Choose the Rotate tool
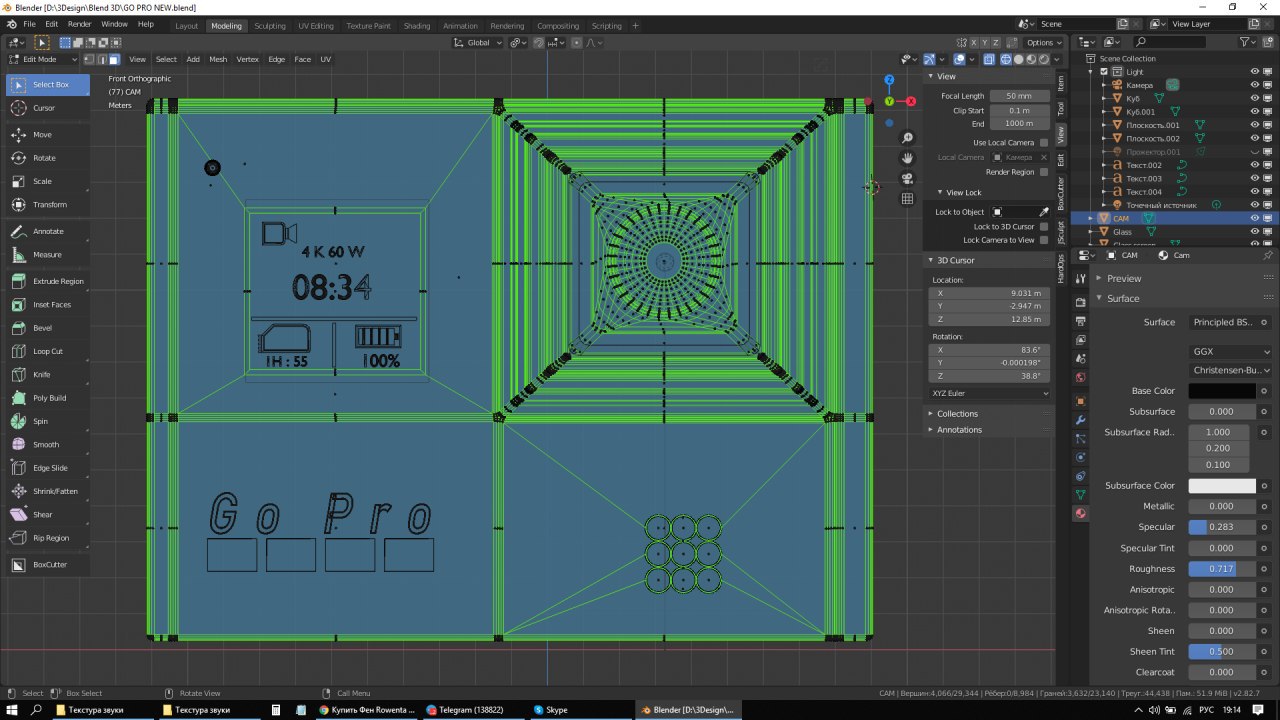The height and width of the screenshot is (720, 1280). 47,158
